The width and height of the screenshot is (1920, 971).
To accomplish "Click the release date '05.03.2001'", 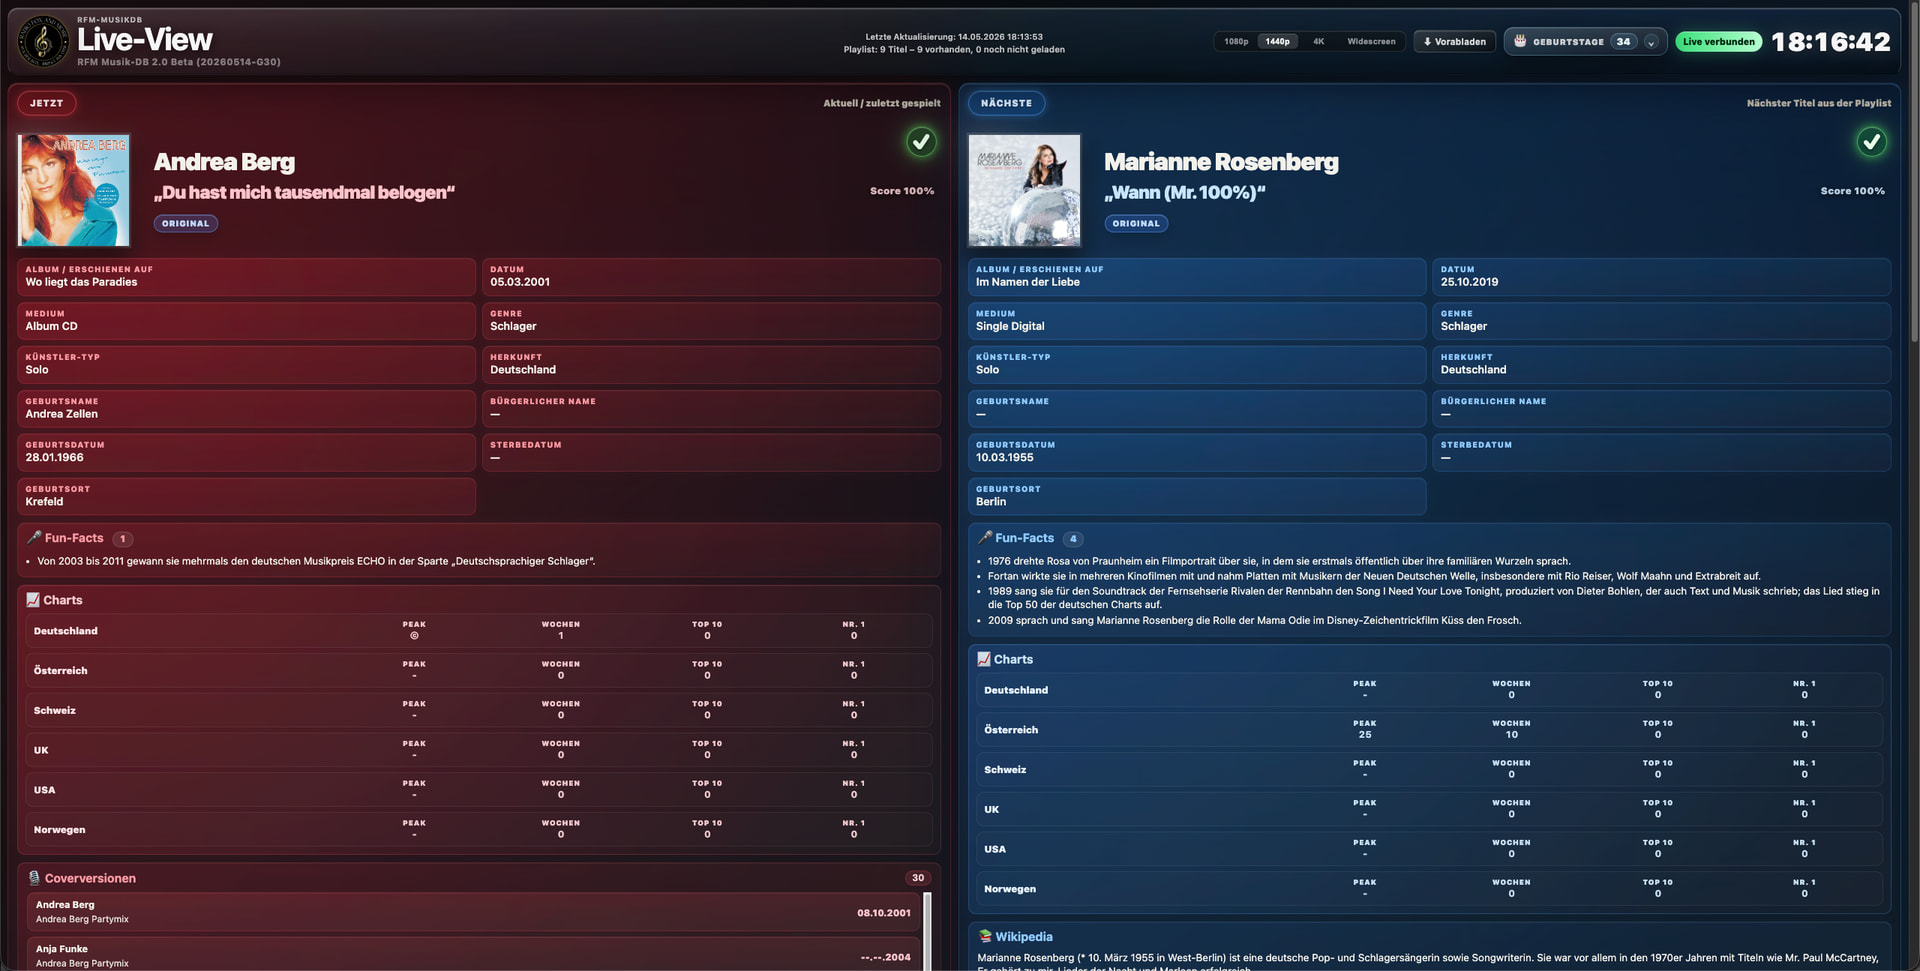I will (520, 282).
